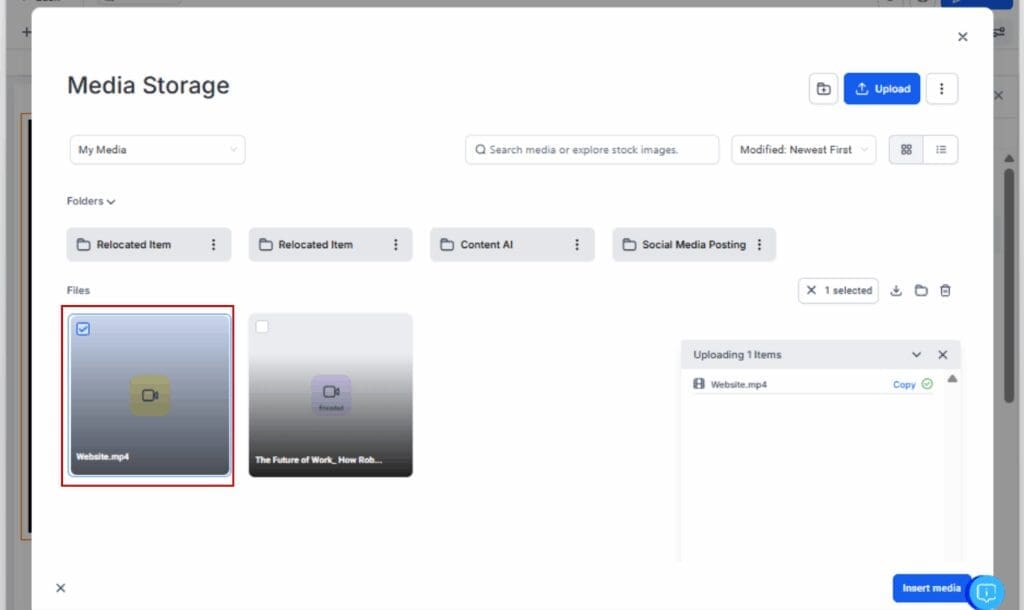
Task: Check The Future of Work video checkbox
Action: [262, 327]
